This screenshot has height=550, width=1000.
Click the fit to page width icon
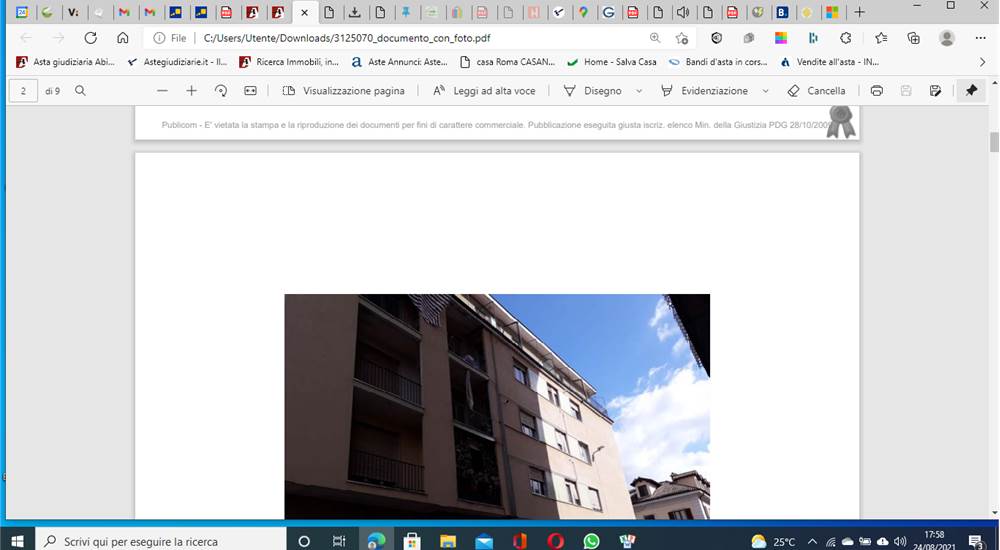tap(250, 91)
